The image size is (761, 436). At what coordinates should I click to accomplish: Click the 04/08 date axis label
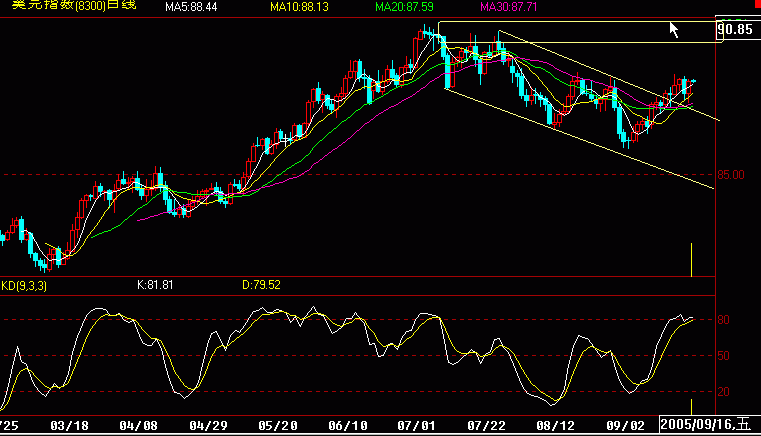pyautogui.click(x=138, y=426)
